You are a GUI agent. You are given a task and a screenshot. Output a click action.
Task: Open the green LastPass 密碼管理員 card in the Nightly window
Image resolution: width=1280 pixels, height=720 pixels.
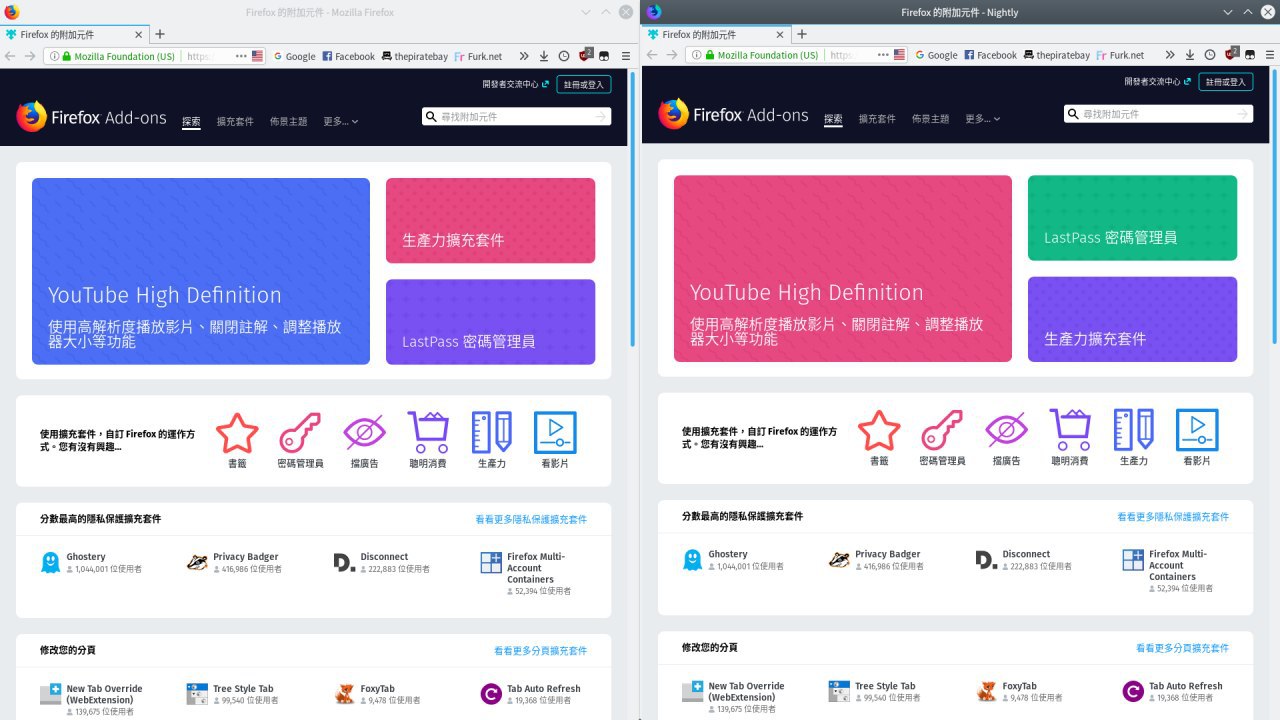(1132, 218)
